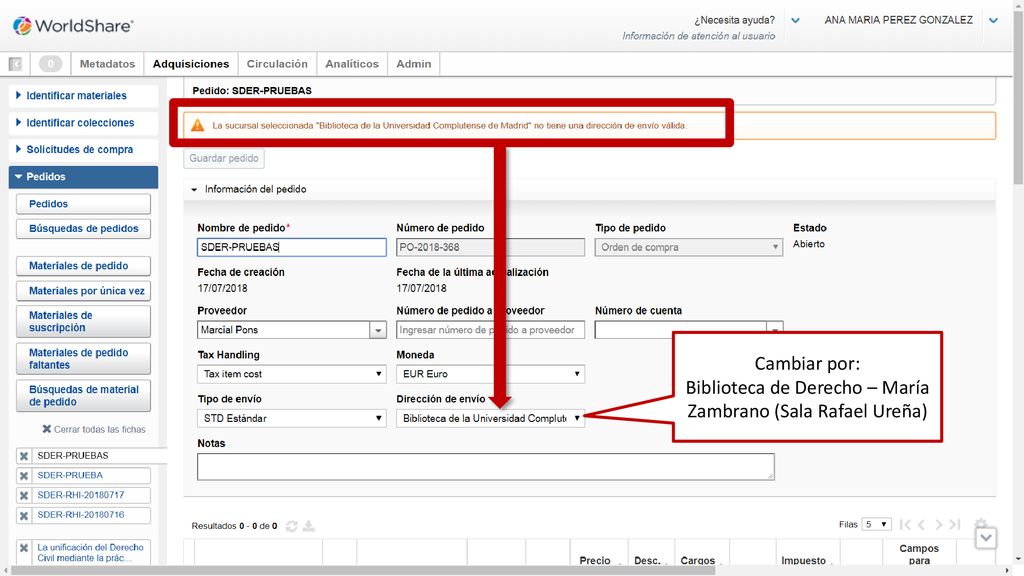Screen dimensions: 1024x576
Task: Open the Dirección de envío dropdown
Action: [490, 419]
